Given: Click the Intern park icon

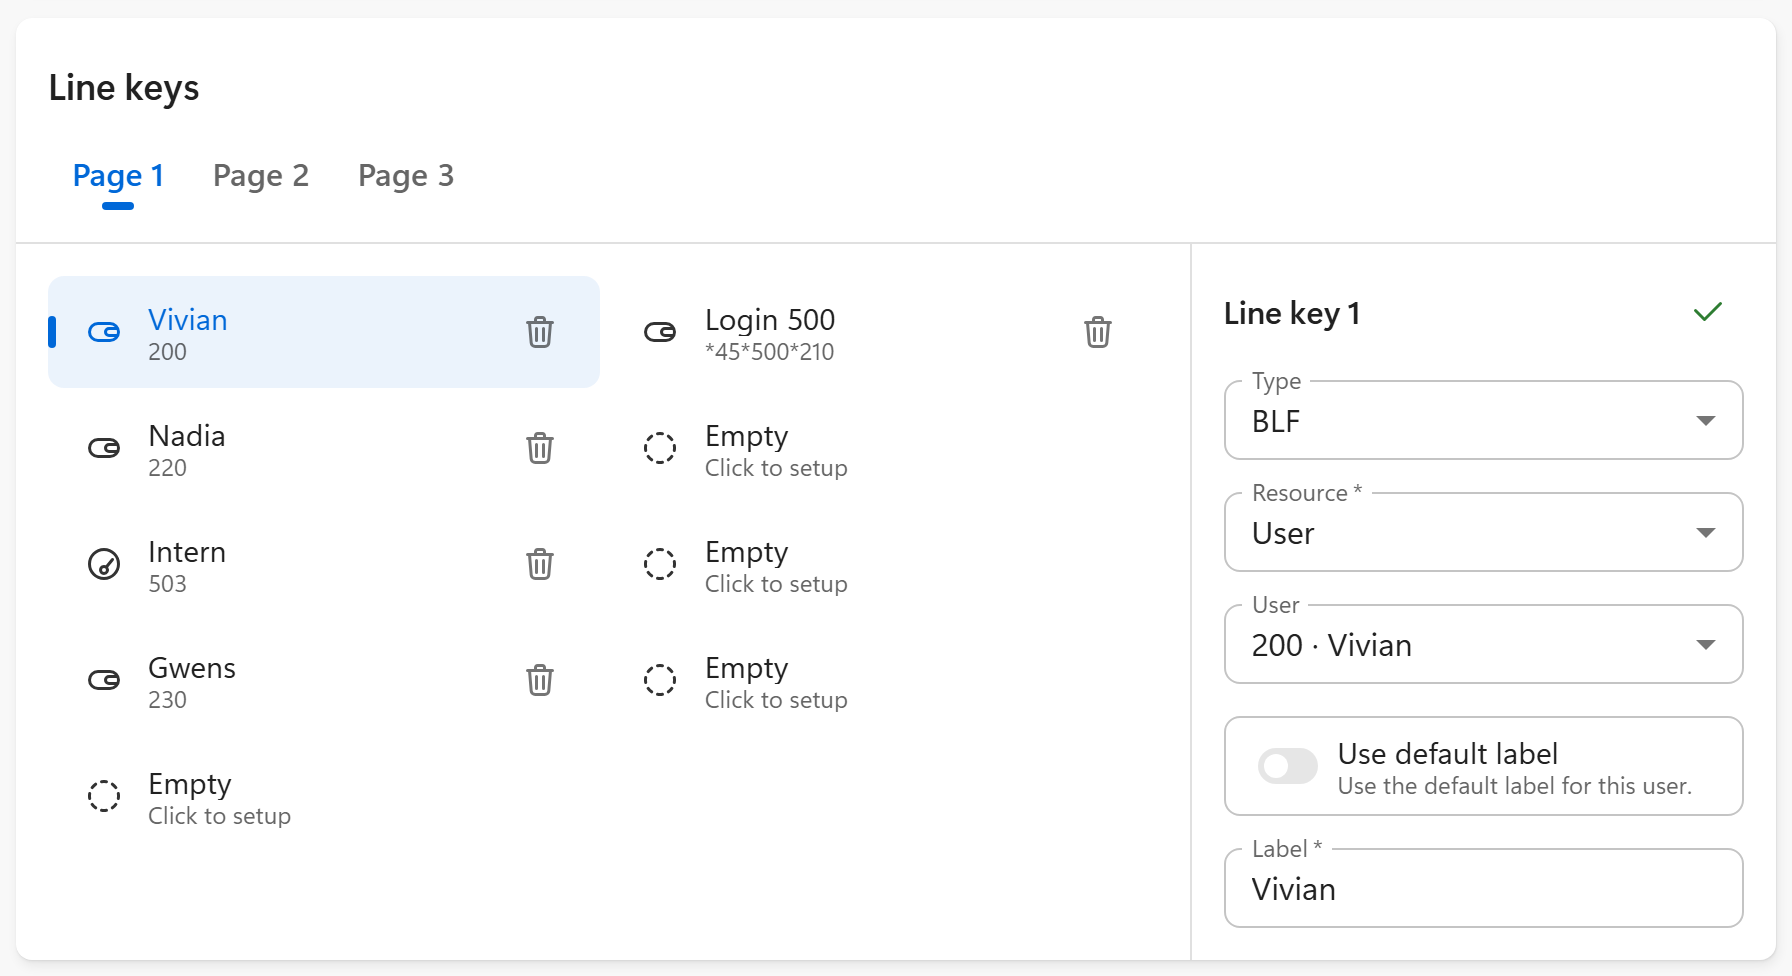Looking at the screenshot, I should tap(104, 564).
